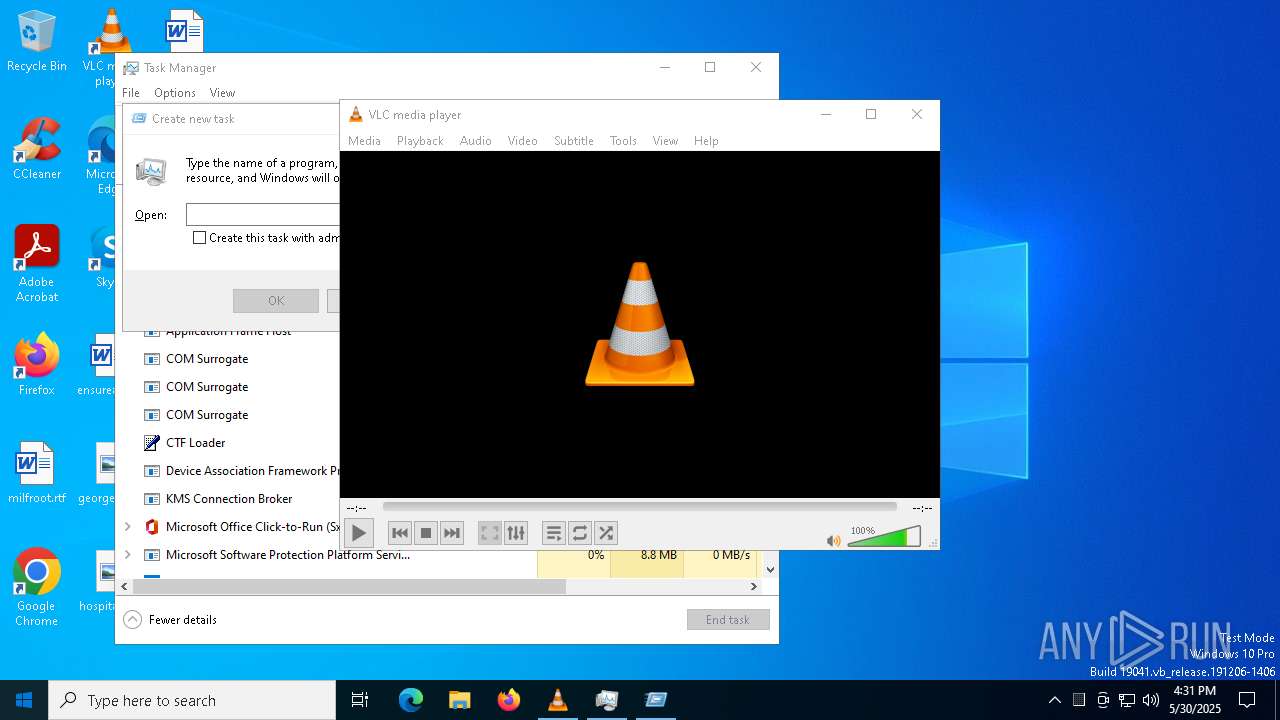Switch to Task Manager taskbar icon
This screenshot has width=1280, height=720.
click(x=607, y=700)
